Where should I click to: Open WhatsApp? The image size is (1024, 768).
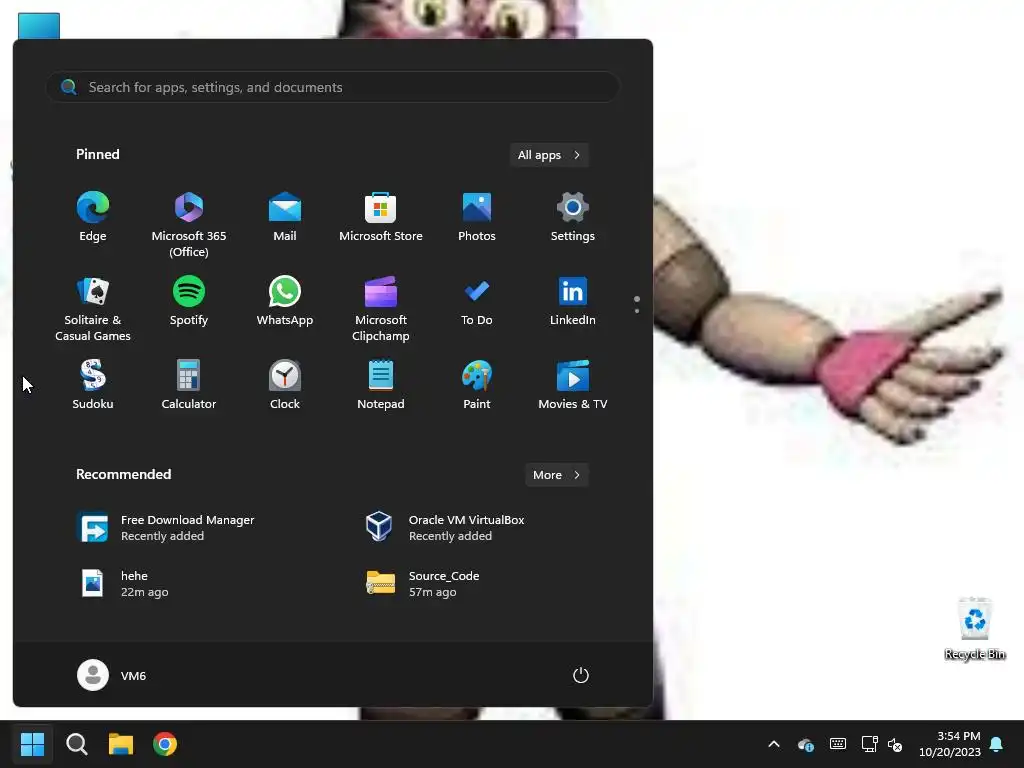point(285,302)
